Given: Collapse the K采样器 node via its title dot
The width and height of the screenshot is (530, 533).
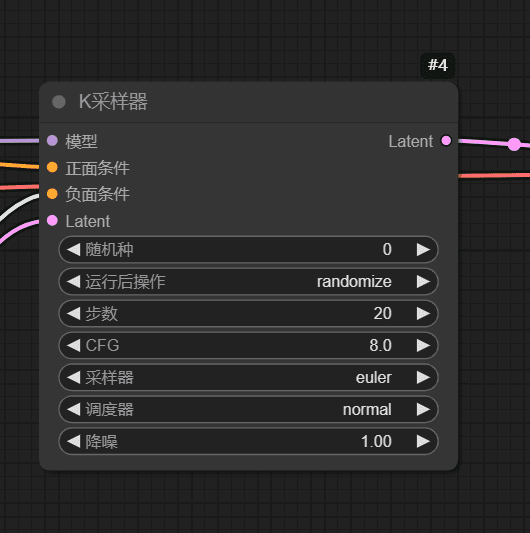Looking at the screenshot, I should pyautogui.click(x=59, y=102).
